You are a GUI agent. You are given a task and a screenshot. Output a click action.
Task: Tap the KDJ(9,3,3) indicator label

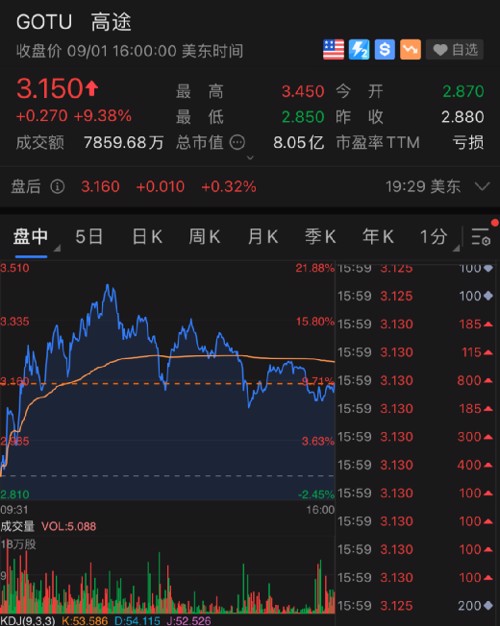28,621
